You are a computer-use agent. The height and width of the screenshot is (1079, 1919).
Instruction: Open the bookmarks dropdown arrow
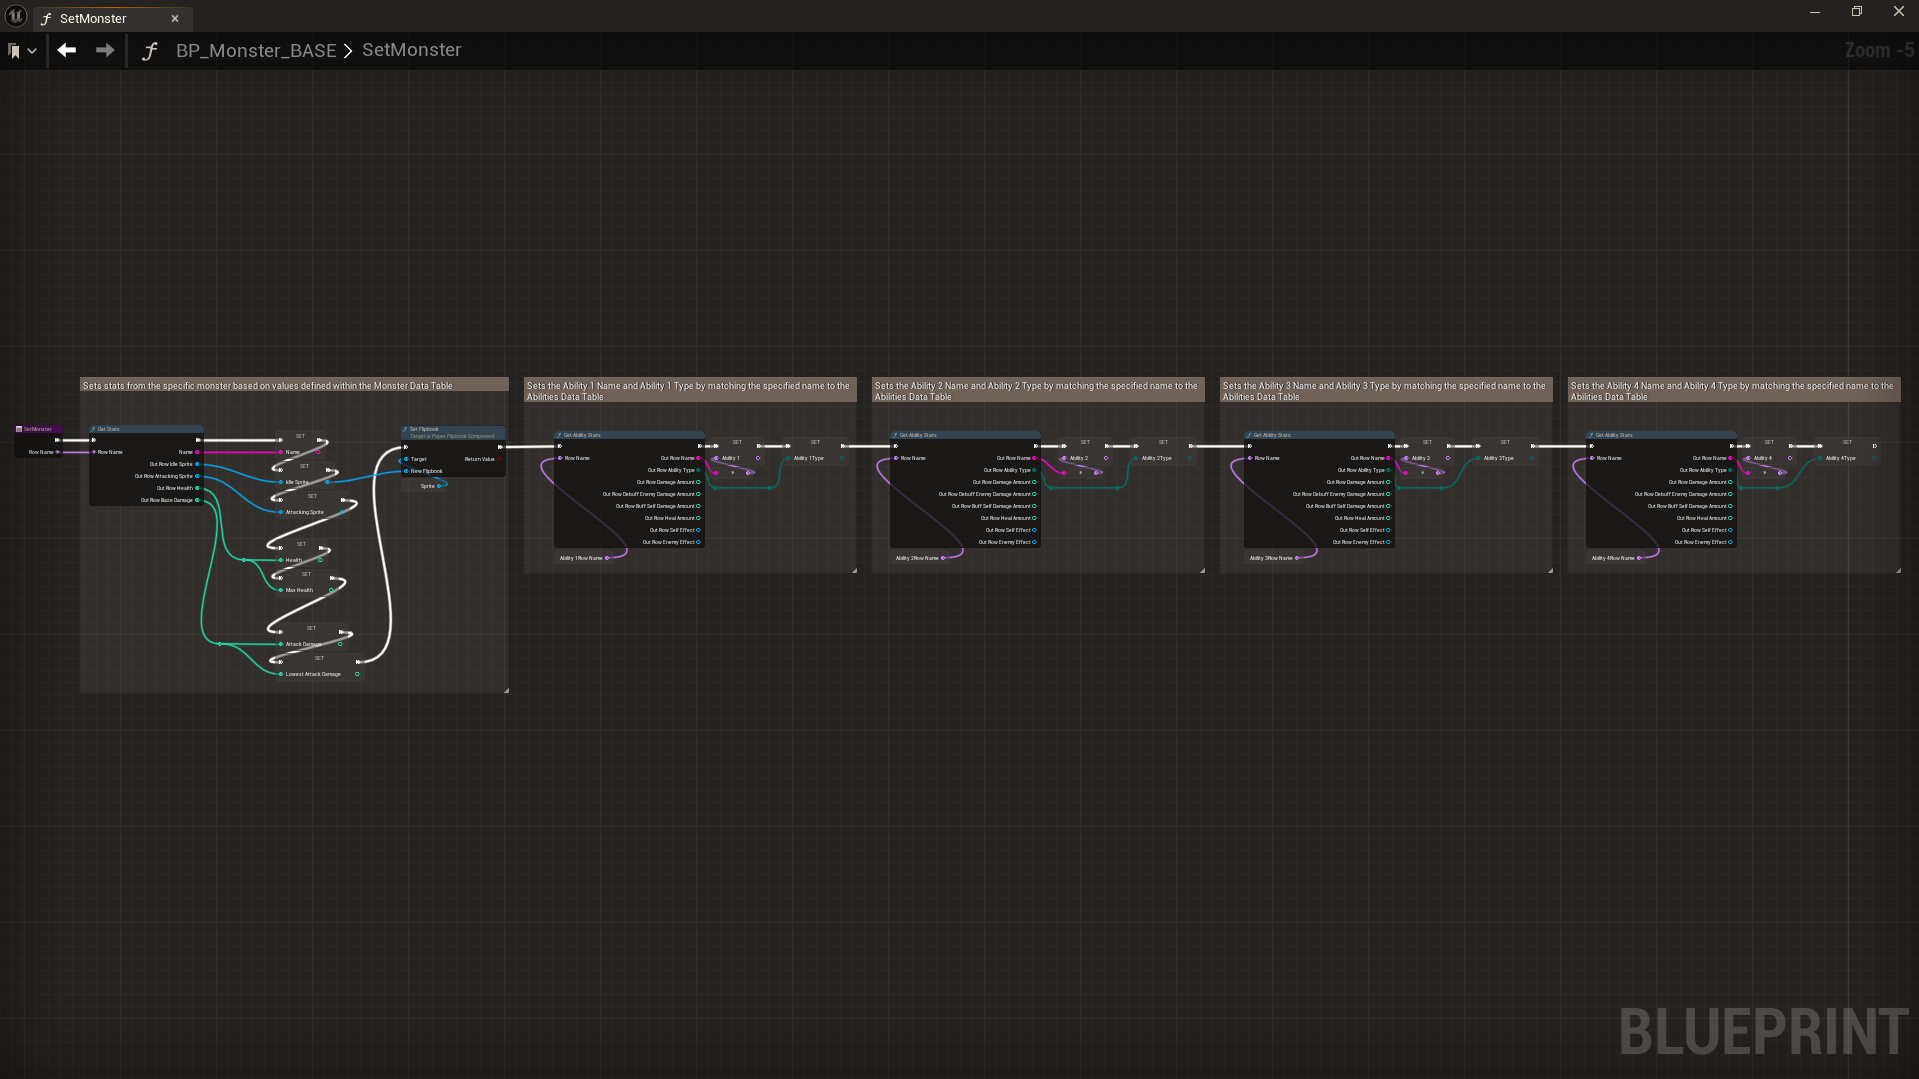point(33,51)
